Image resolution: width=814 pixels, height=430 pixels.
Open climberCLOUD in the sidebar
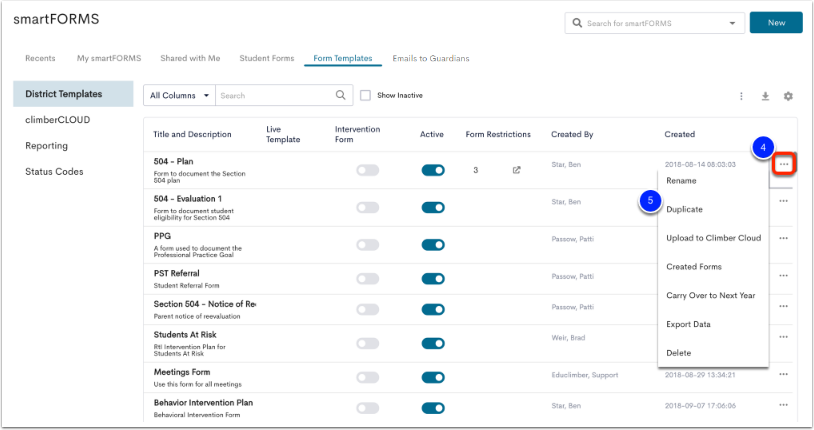(x=58, y=120)
